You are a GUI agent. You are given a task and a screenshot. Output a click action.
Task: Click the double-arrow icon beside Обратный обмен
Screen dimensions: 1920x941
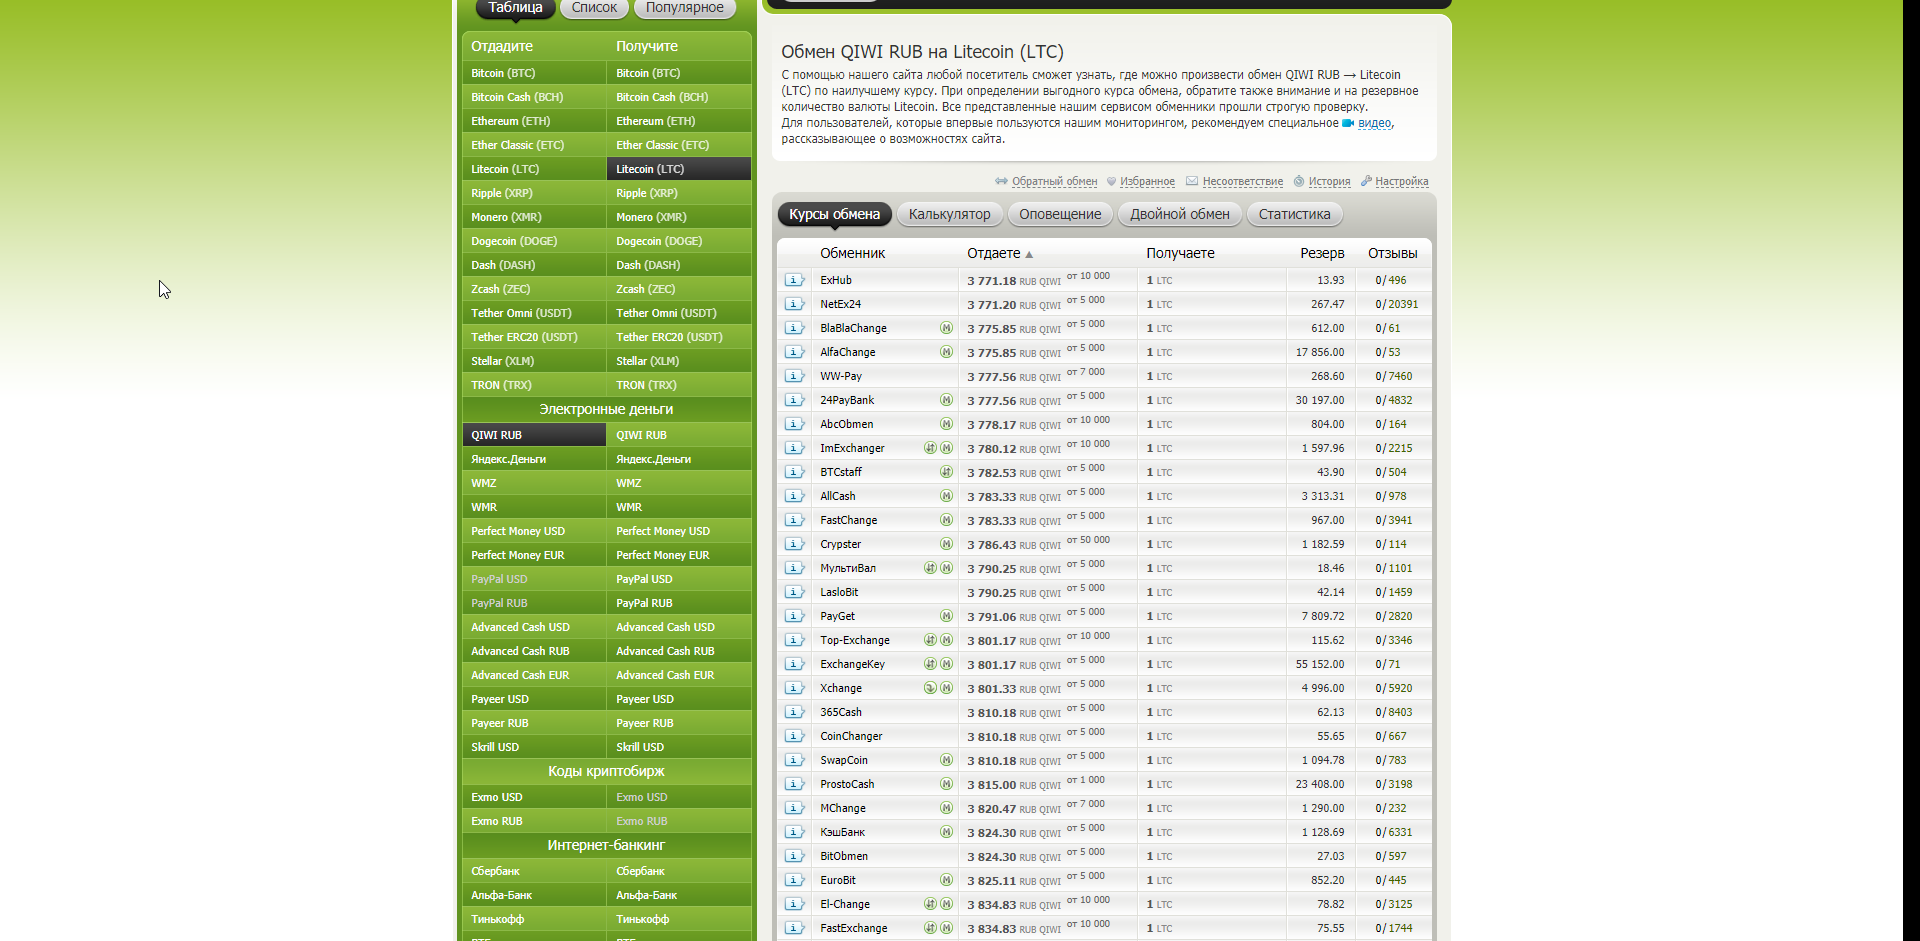[1001, 181]
